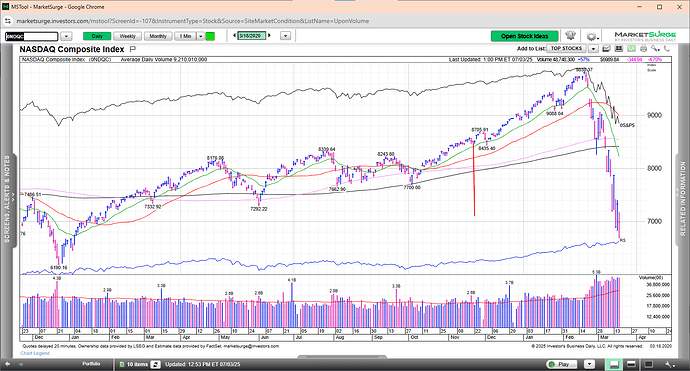Click the 6190.16 low price label
The image size is (690, 371).
(x=59, y=268)
